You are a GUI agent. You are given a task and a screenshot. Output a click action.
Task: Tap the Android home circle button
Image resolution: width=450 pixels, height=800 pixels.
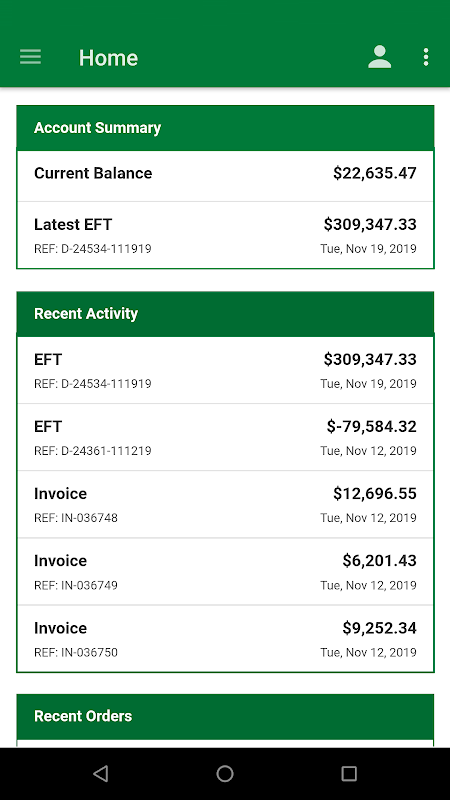tap(225, 773)
